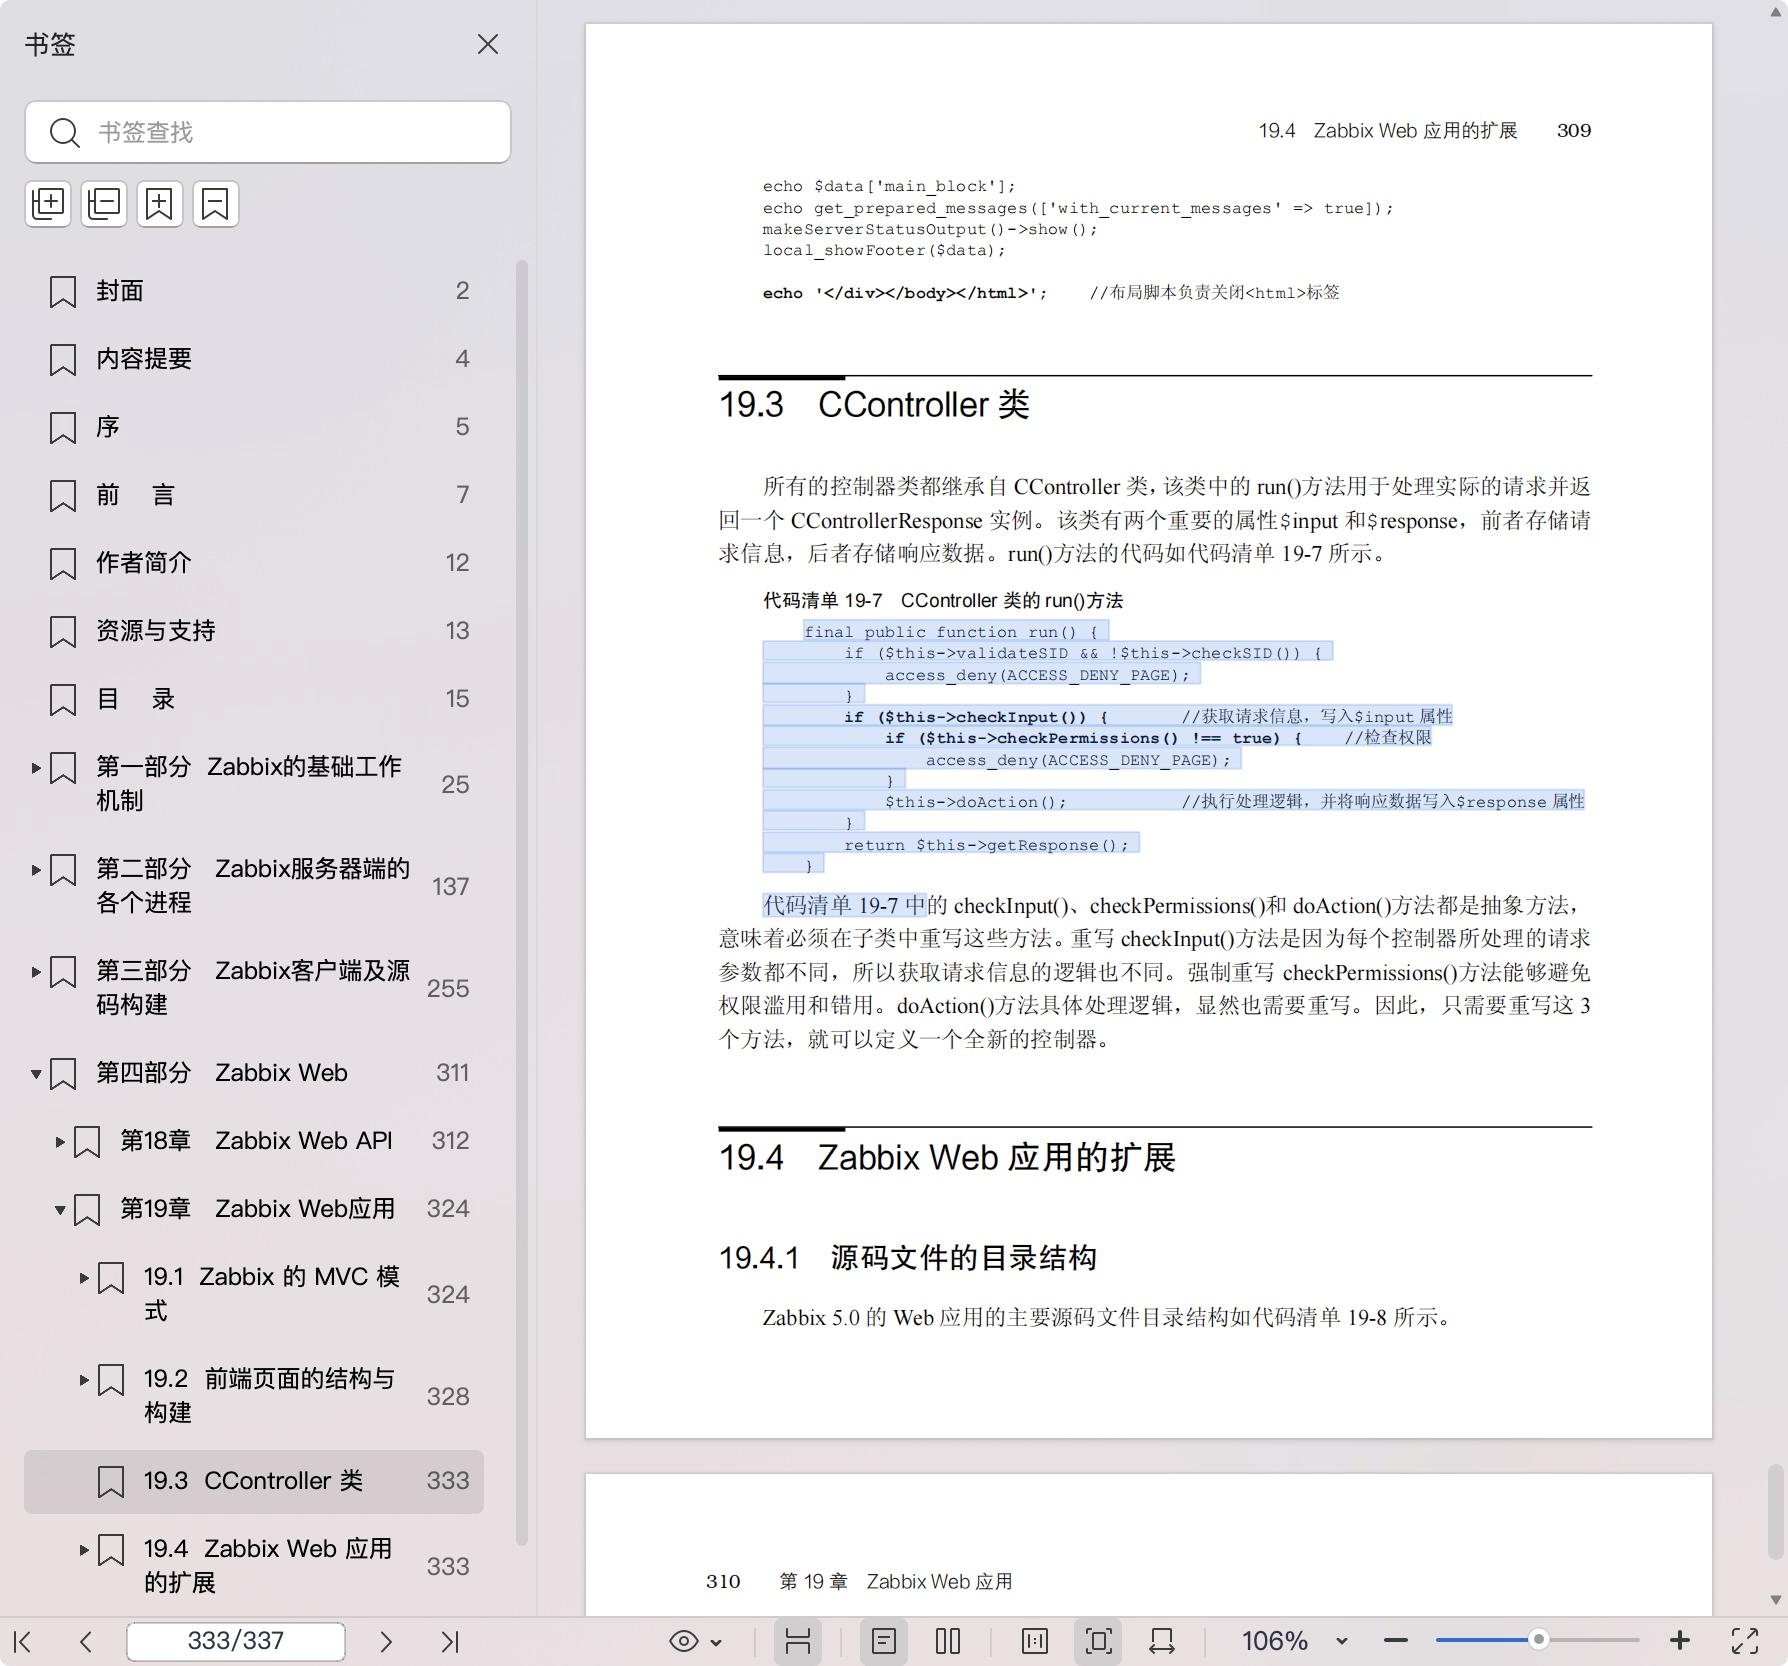Click bookmark icon beside 封面
Screen dimensions: 1788x1666
[63, 292]
